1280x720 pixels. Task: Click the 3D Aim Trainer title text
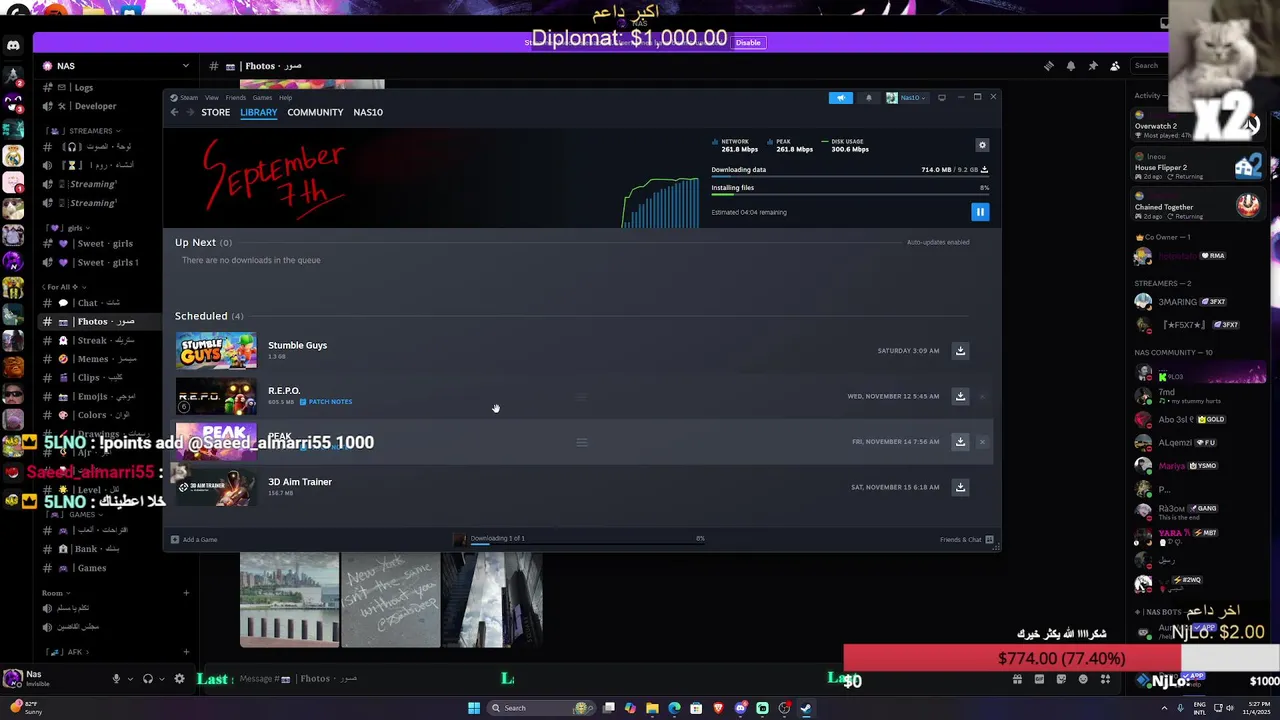point(300,482)
